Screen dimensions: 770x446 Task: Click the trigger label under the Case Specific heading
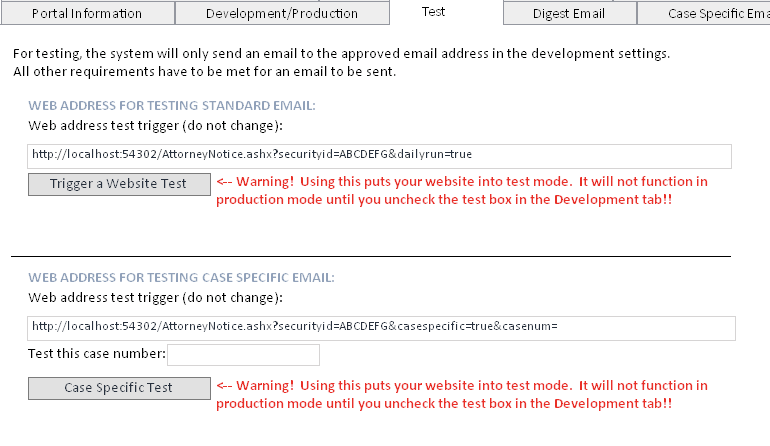[155, 298]
